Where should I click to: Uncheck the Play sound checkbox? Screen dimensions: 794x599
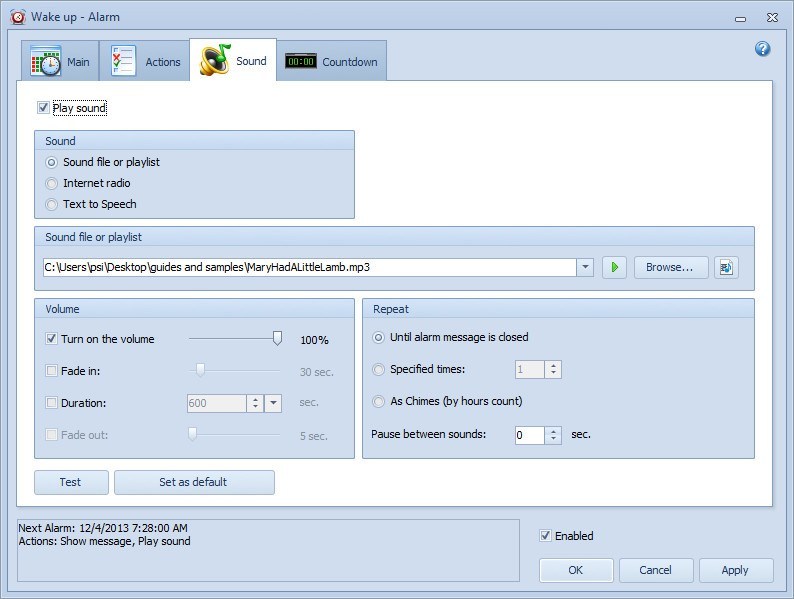click(x=44, y=108)
